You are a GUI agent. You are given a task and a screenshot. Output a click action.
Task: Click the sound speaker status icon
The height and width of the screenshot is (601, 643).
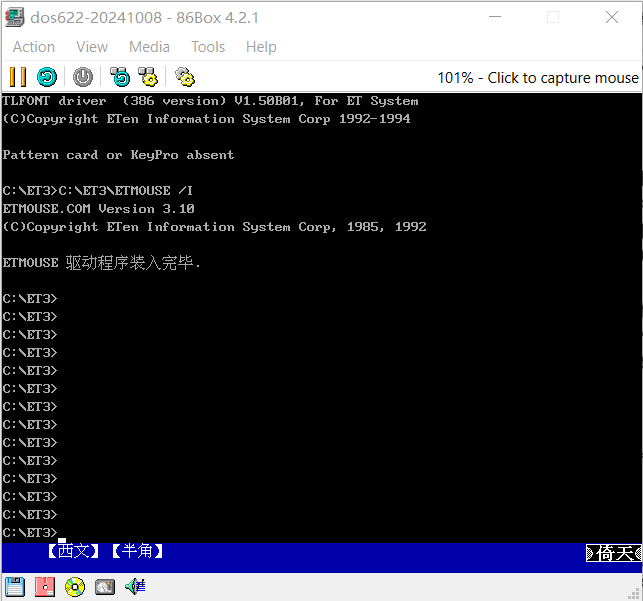(135, 587)
